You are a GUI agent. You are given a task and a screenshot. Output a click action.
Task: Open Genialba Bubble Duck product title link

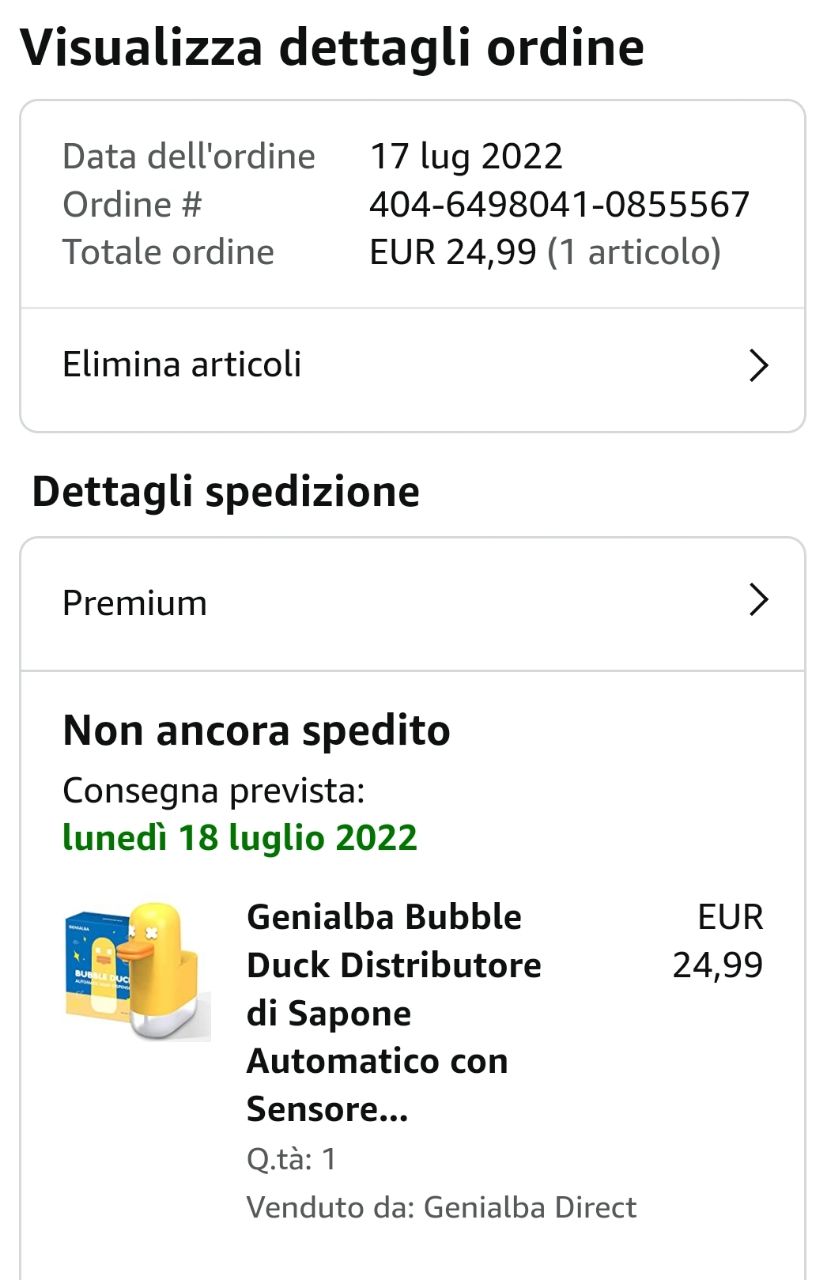point(394,1012)
